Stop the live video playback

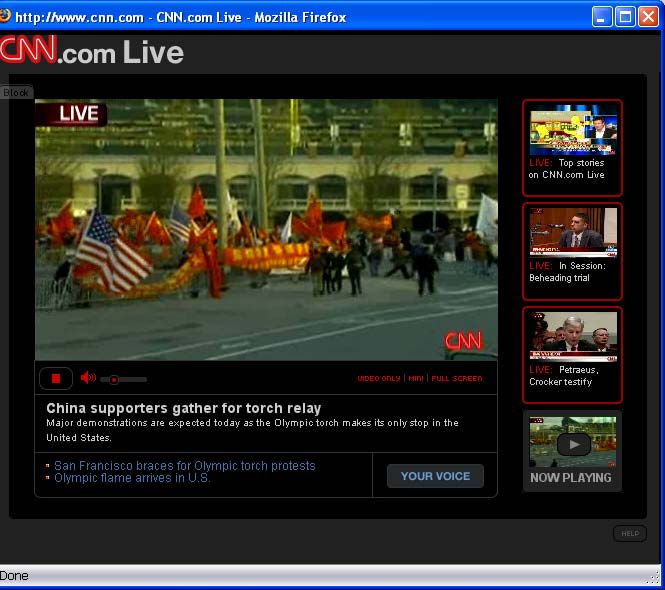pos(56,378)
